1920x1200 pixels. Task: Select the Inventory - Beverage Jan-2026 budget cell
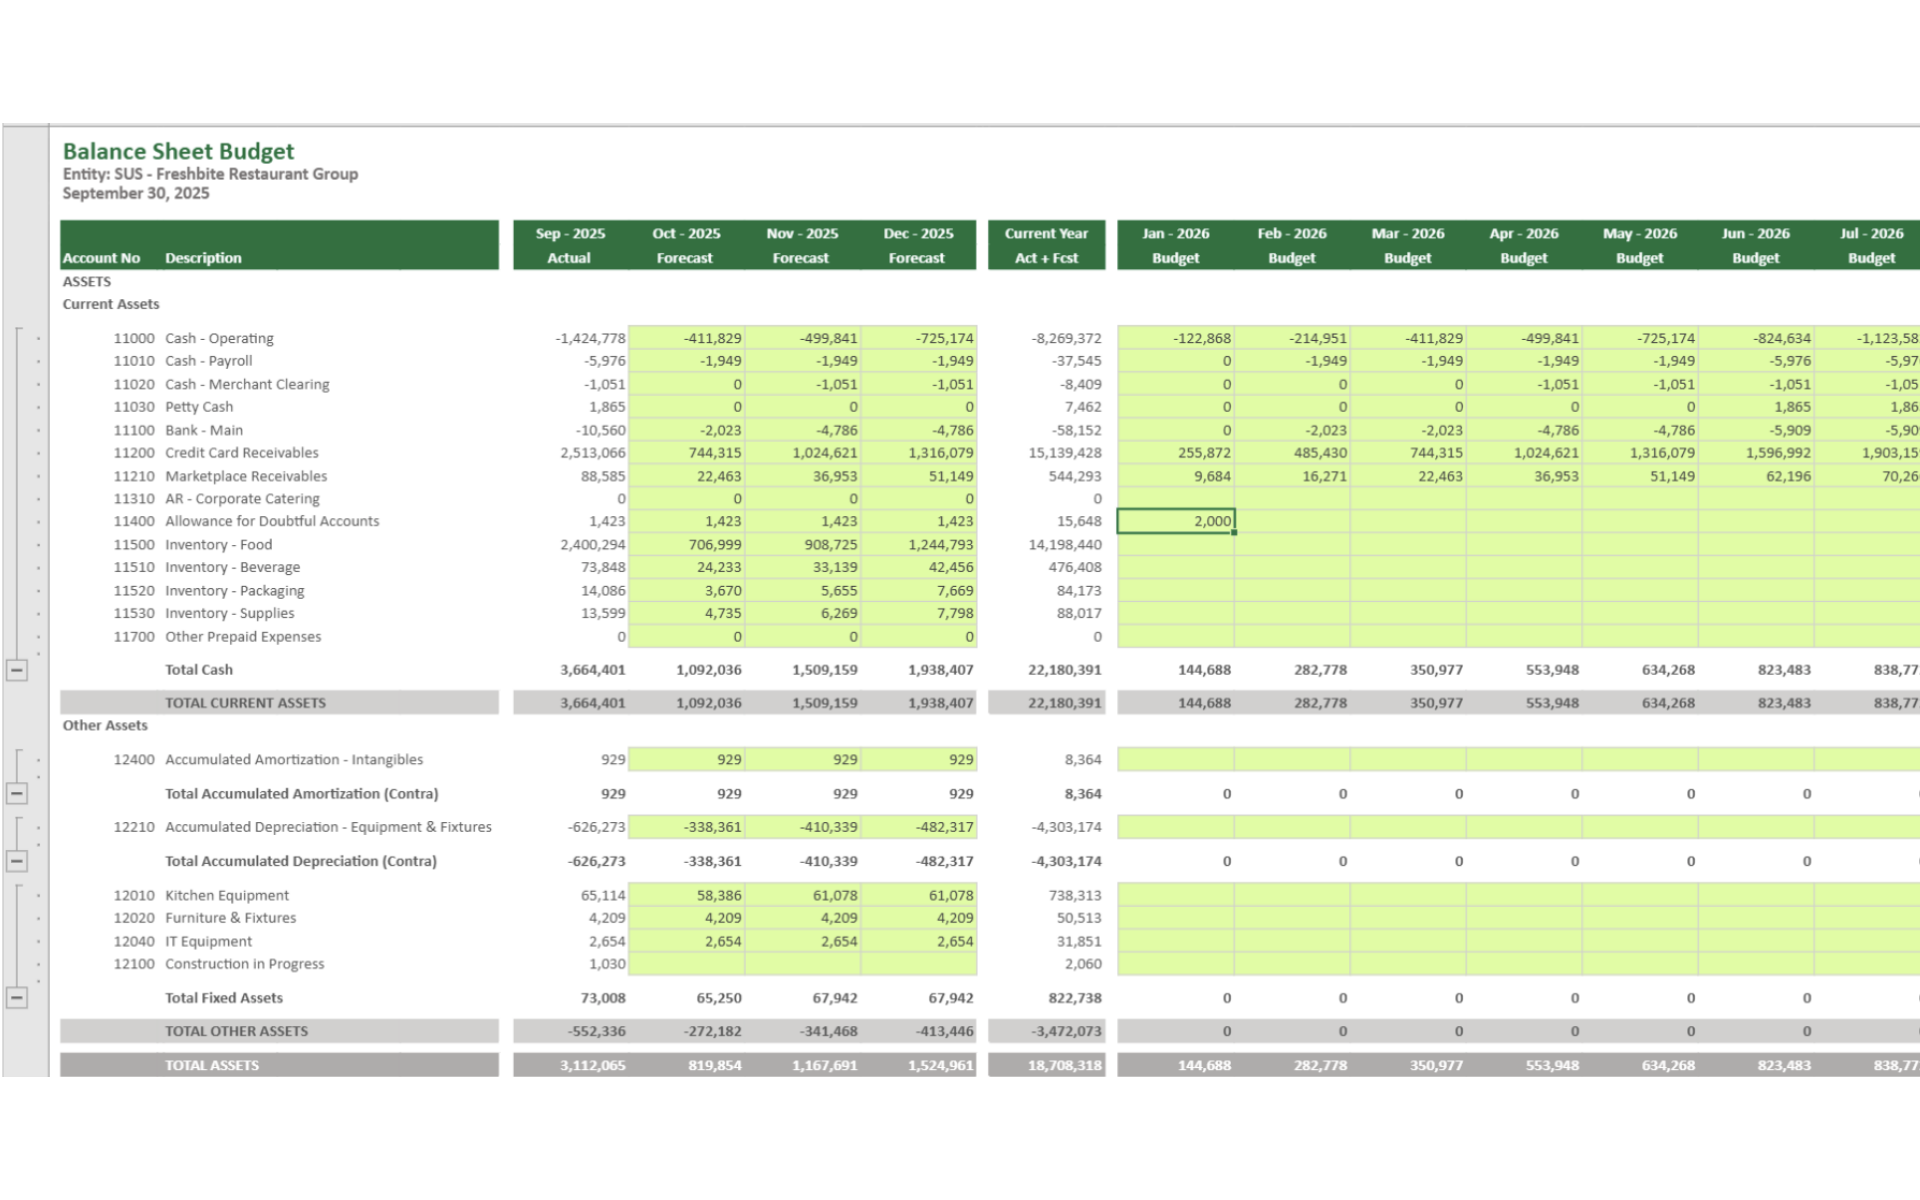(x=1175, y=567)
